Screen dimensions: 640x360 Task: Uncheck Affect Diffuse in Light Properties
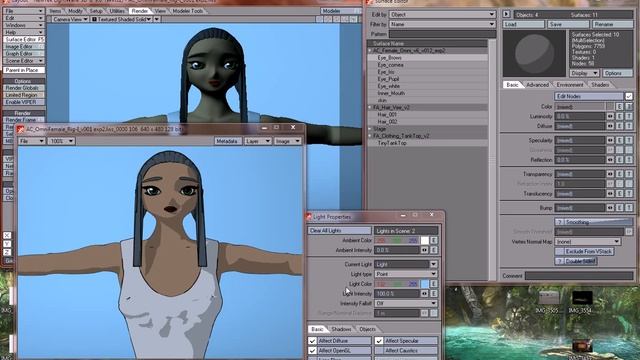click(x=312, y=340)
